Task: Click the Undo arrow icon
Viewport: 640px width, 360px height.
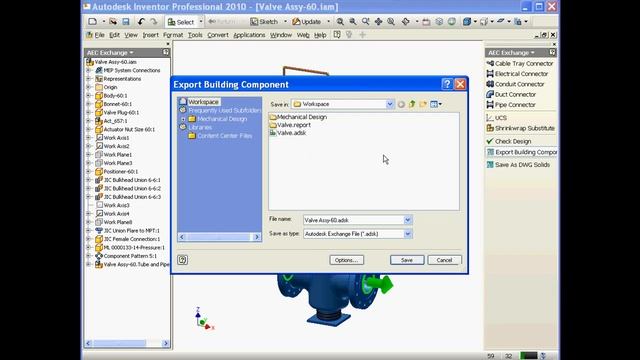Action: coord(141,22)
